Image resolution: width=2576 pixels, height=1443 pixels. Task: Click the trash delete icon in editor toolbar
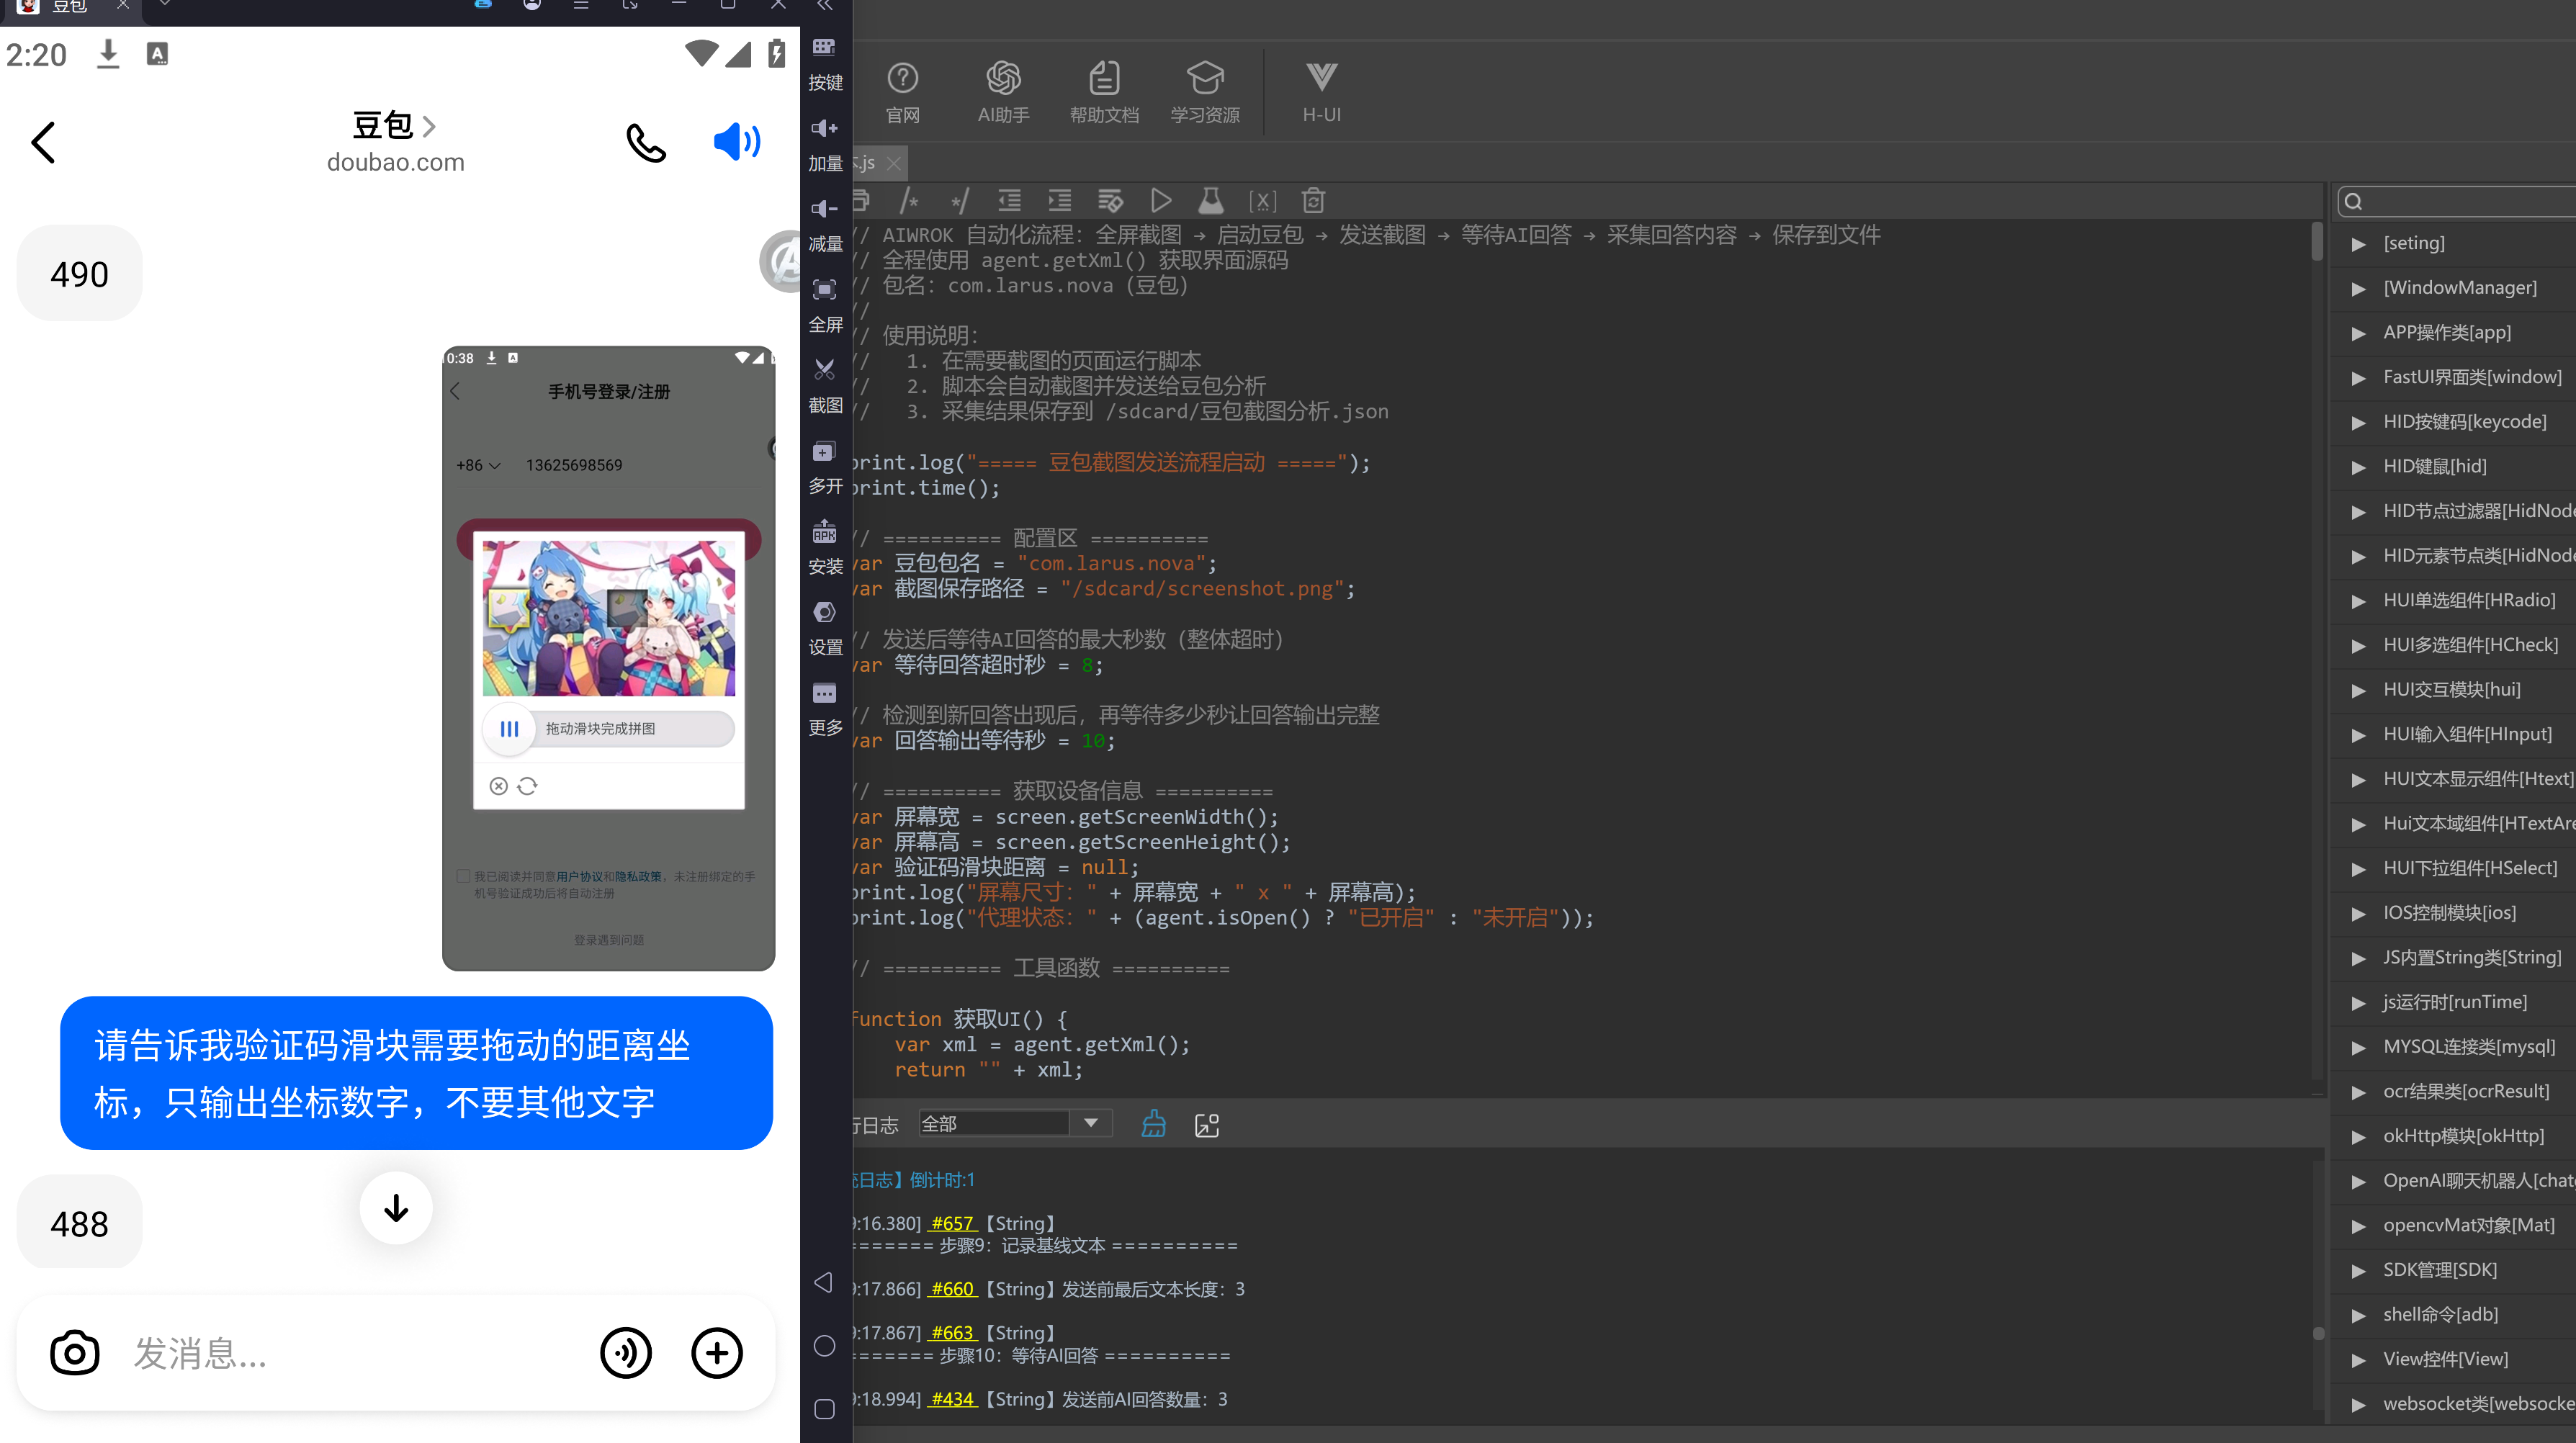[x=1313, y=201]
